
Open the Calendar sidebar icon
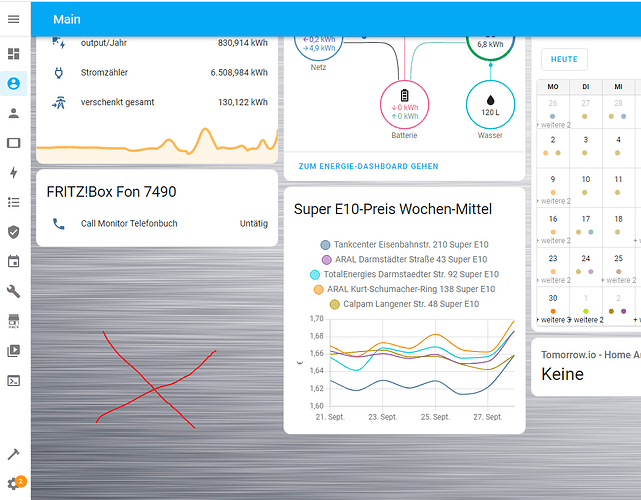pyautogui.click(x=13, y=262)
